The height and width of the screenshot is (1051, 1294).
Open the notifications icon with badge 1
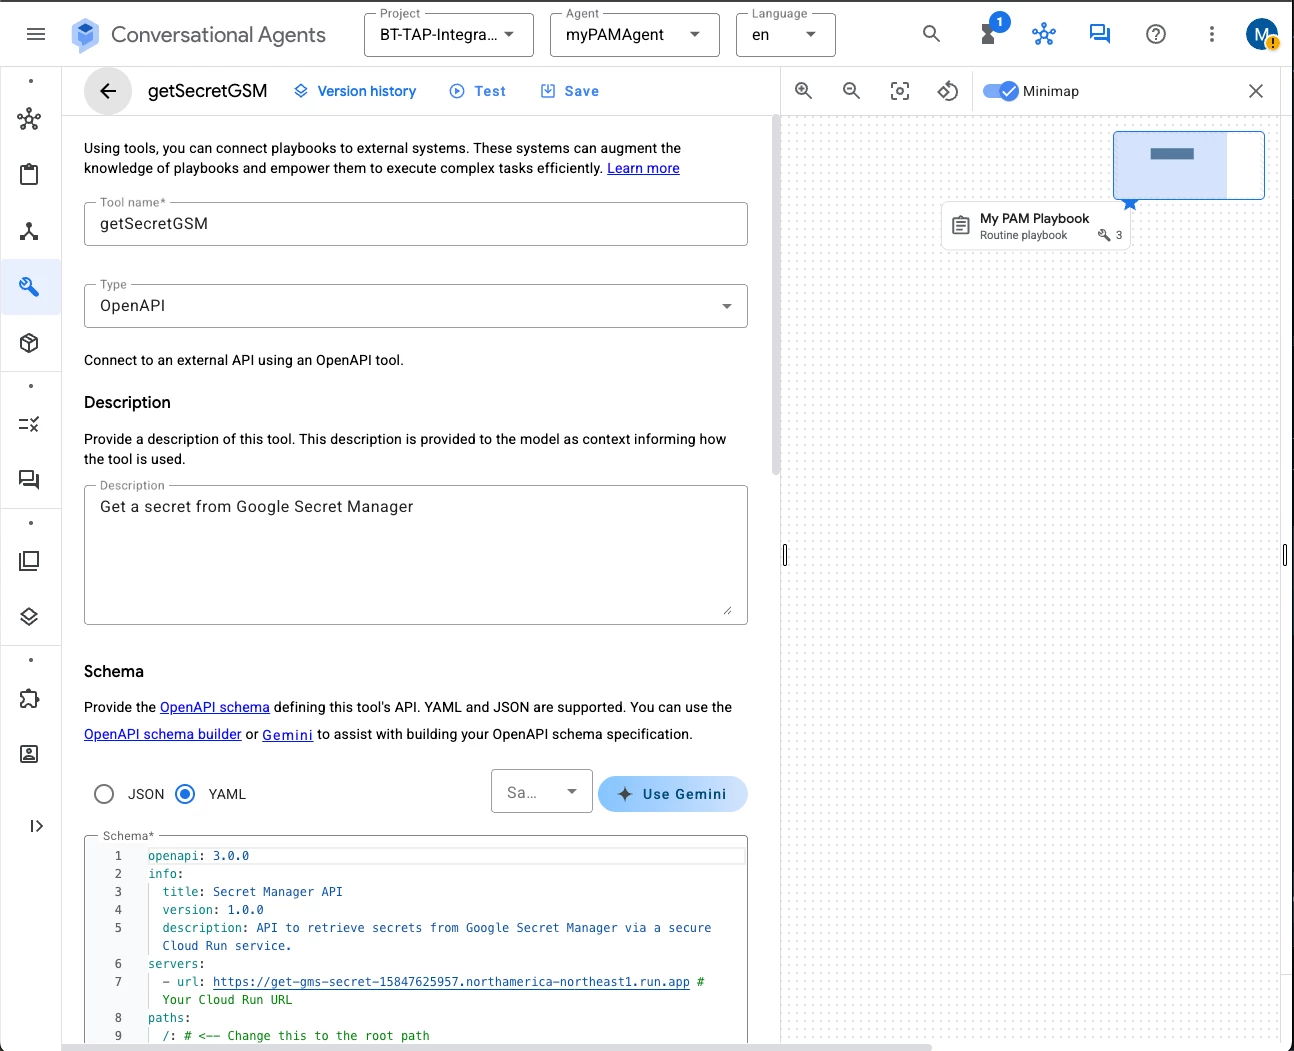pyautogui.click(x=989, y=33)
